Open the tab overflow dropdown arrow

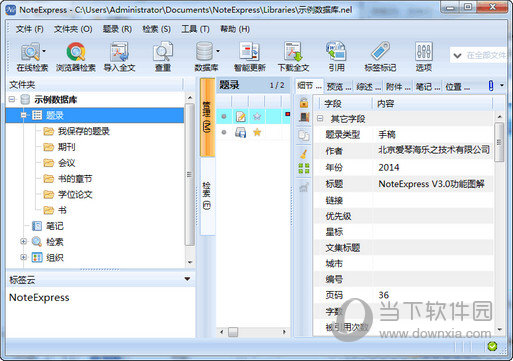point(502,85)
